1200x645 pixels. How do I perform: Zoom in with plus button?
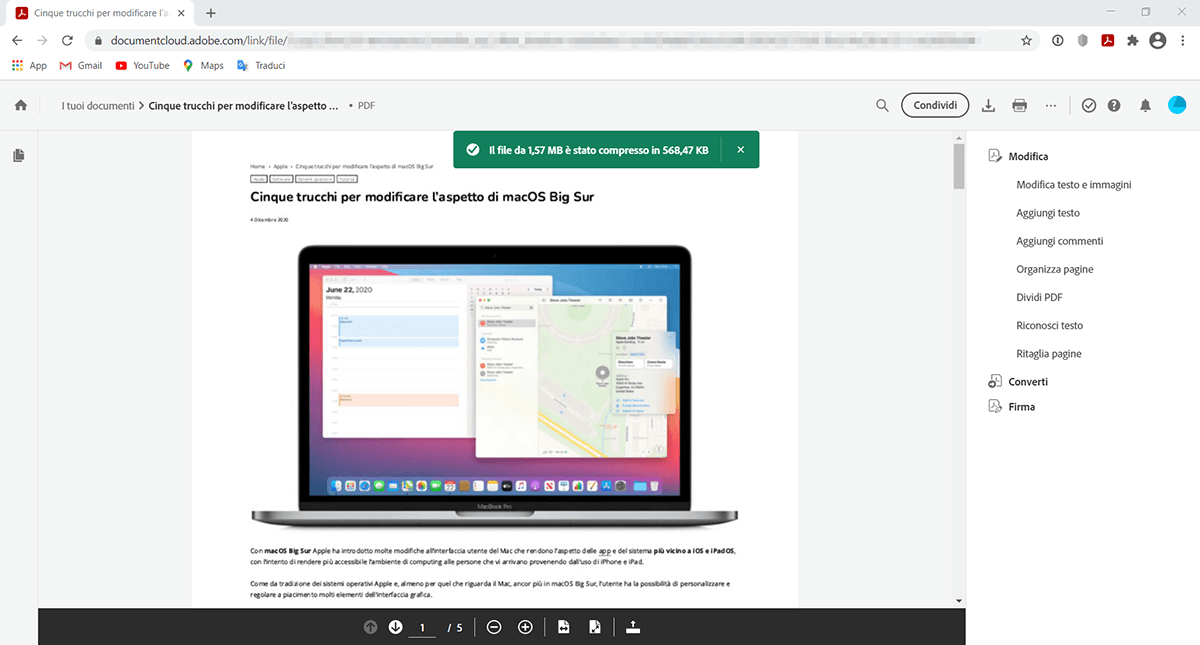click(x=525, y=627)
